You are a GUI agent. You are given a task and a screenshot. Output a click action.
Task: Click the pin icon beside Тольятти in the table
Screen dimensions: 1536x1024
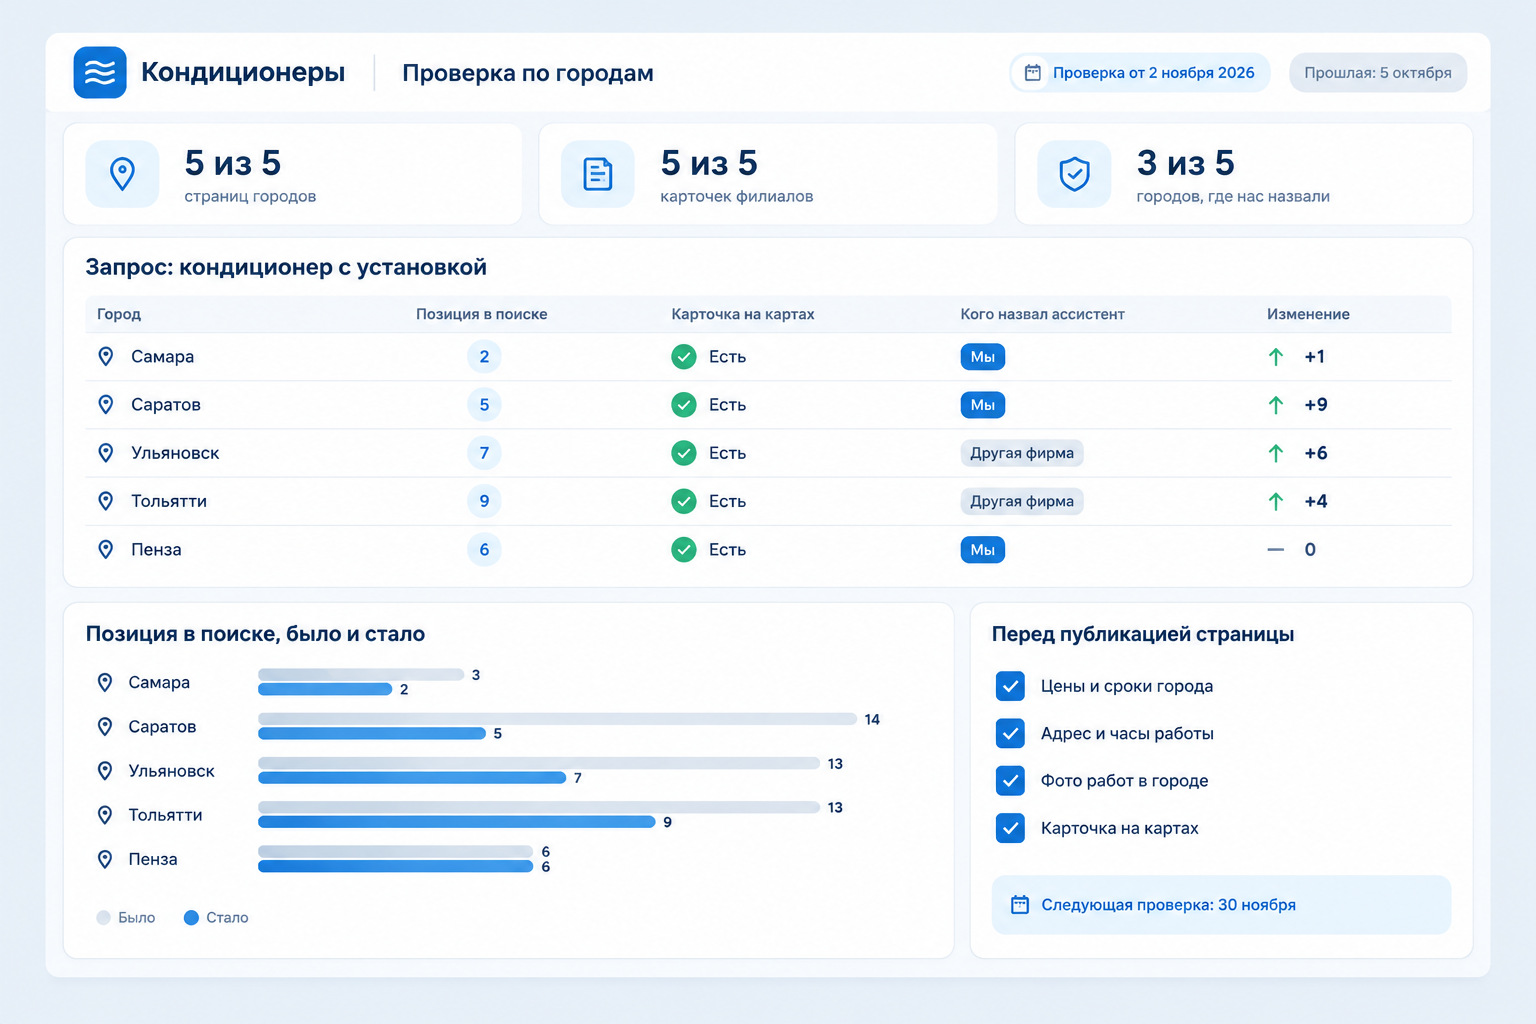(106, 501)
